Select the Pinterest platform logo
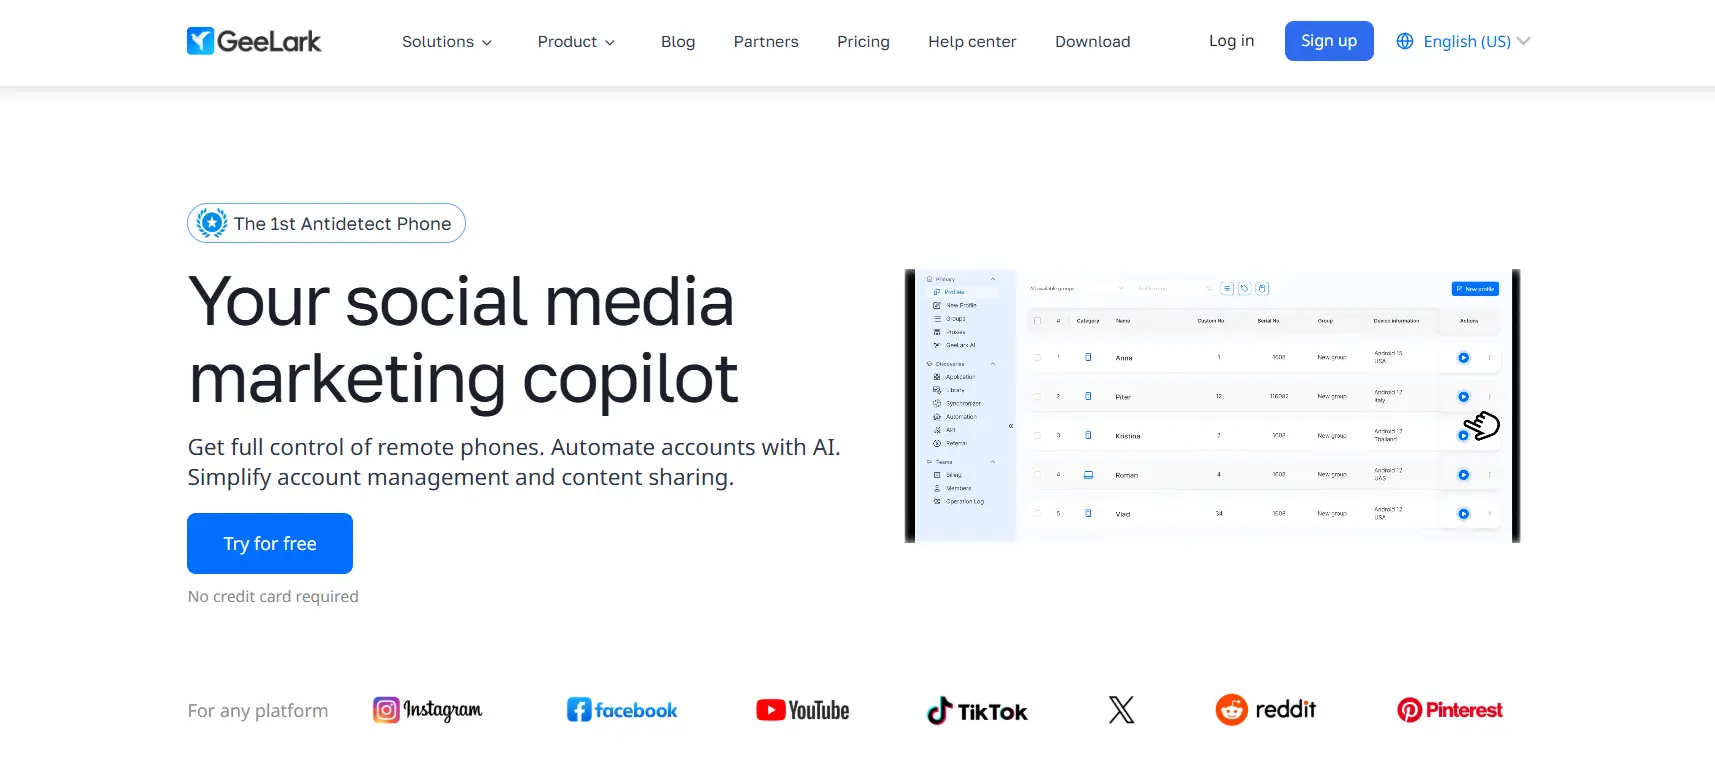 point(1449,710)
